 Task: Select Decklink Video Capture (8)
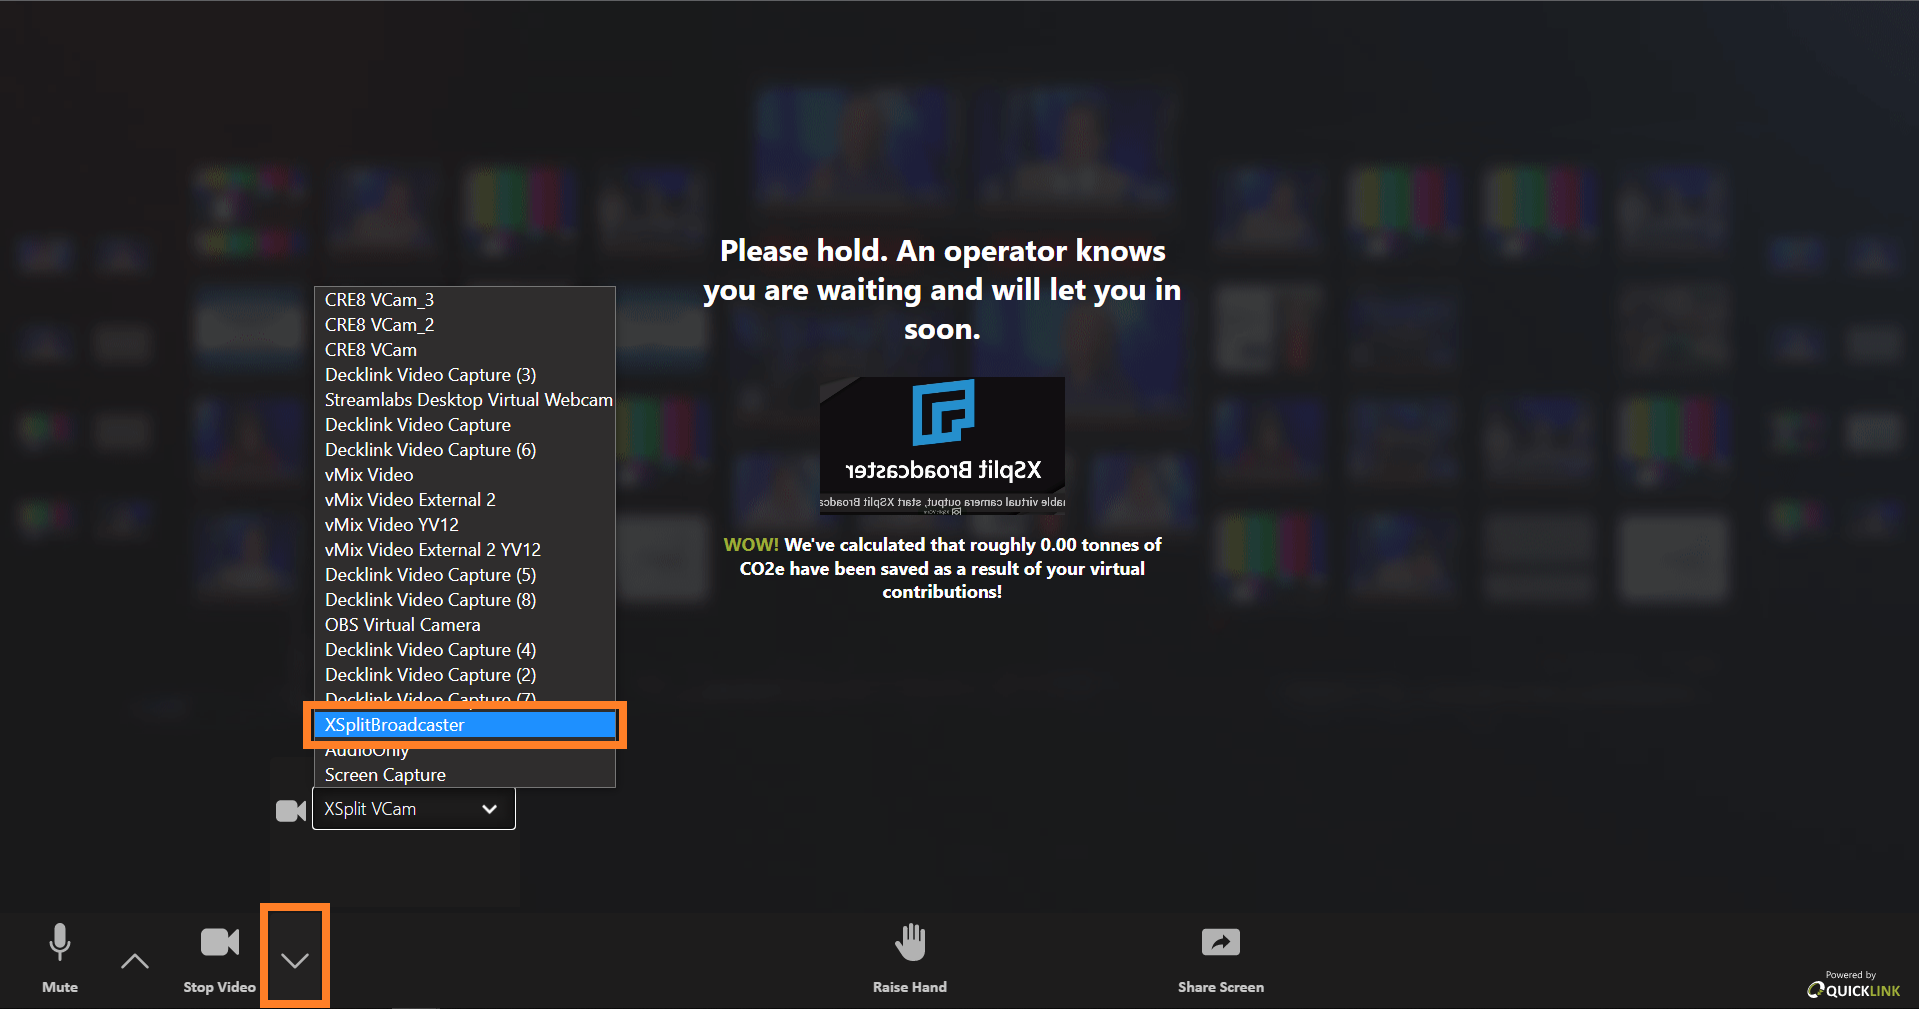tap(465, 600)
